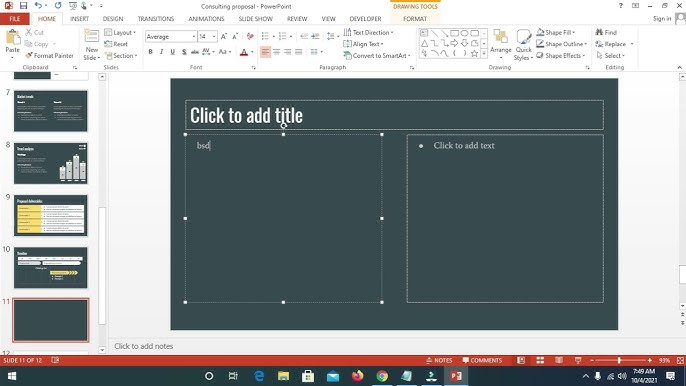Click the Format Painter brush icon
686x386 pixels.
point(29,56)
